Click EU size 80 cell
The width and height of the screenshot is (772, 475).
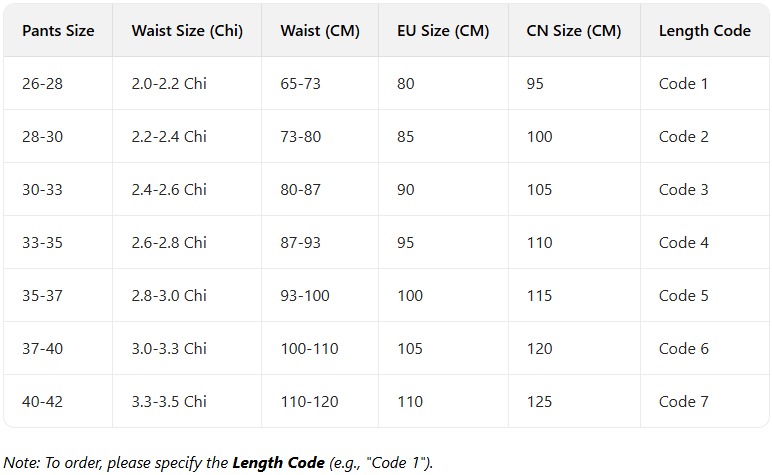coord(405,84)
